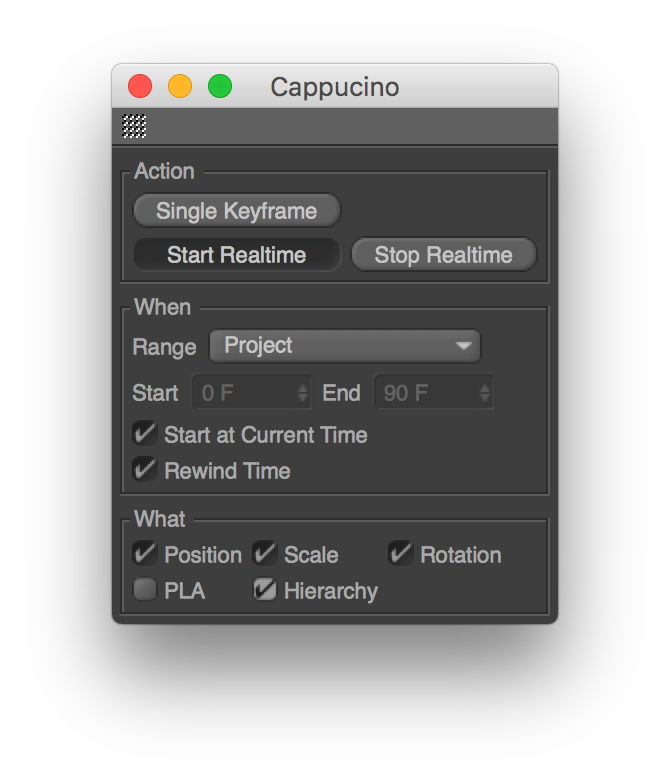Stop realtime recording
670x784 pixels.
444,255
